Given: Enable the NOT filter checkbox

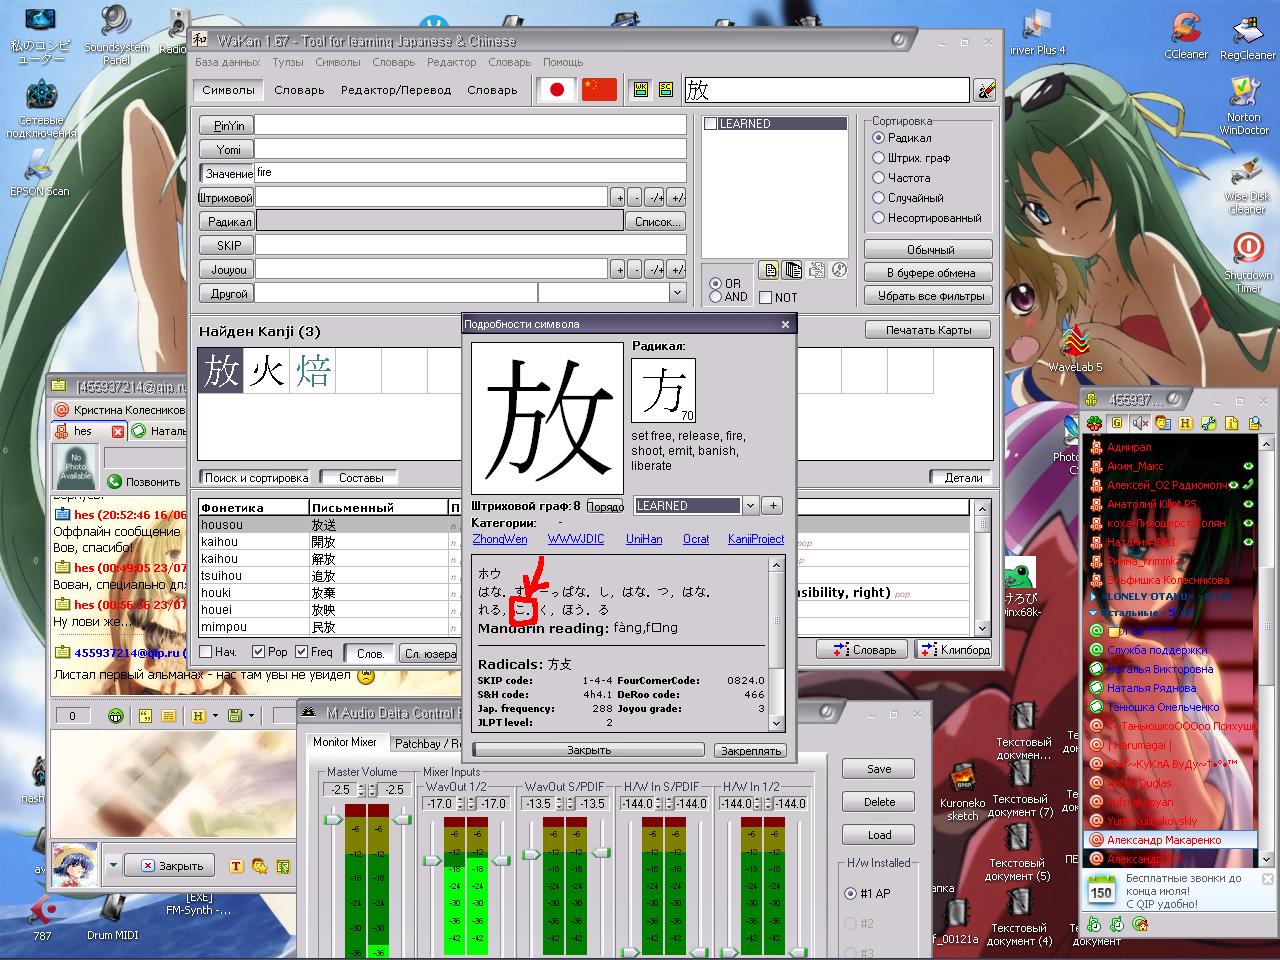Looking at the screenshot, I should pos(766,297).
